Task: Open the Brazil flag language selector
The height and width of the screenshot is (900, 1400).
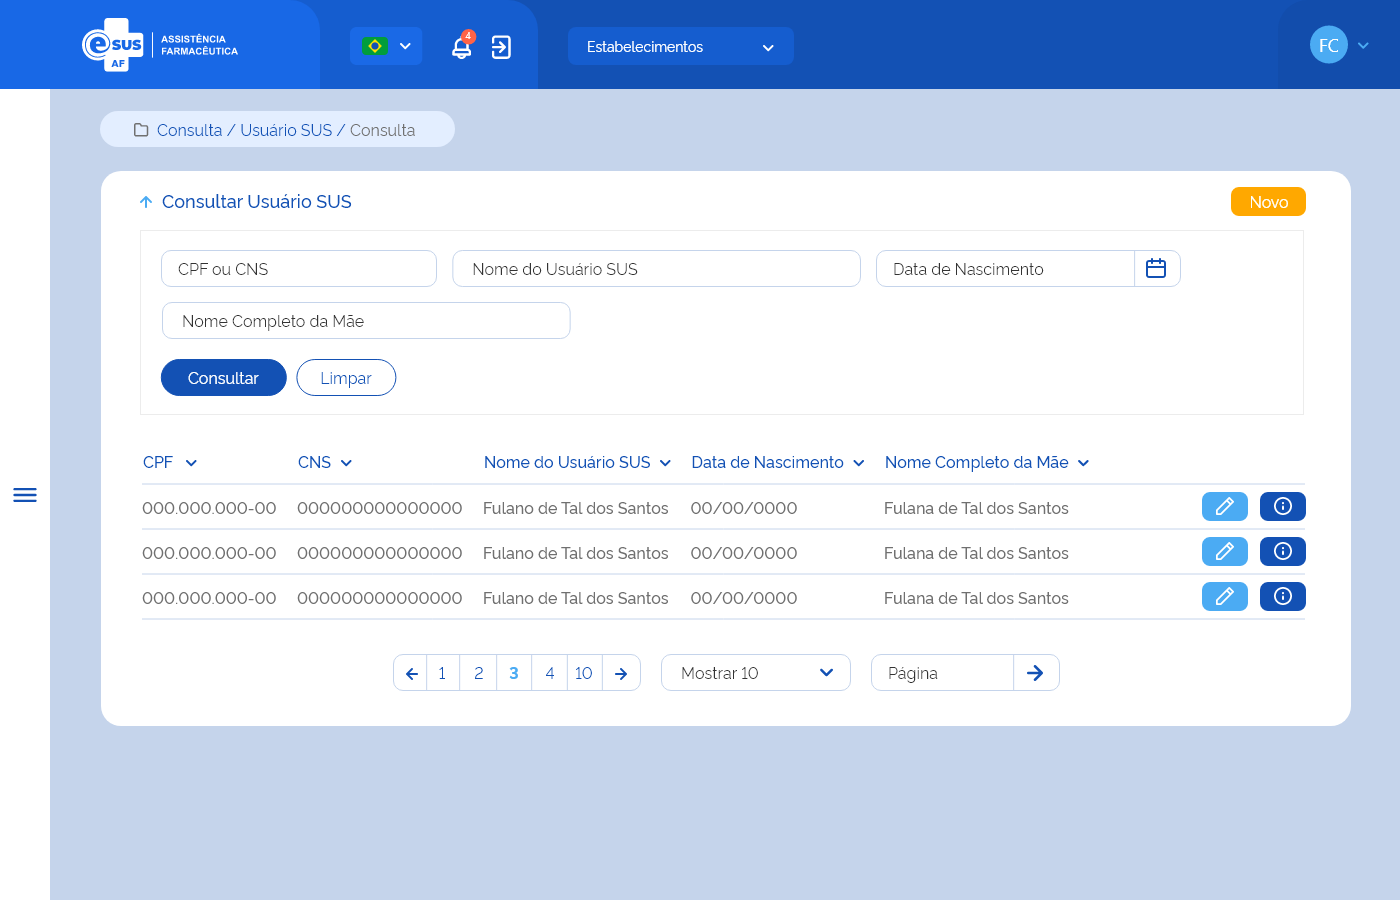Action: coord(386,46)
